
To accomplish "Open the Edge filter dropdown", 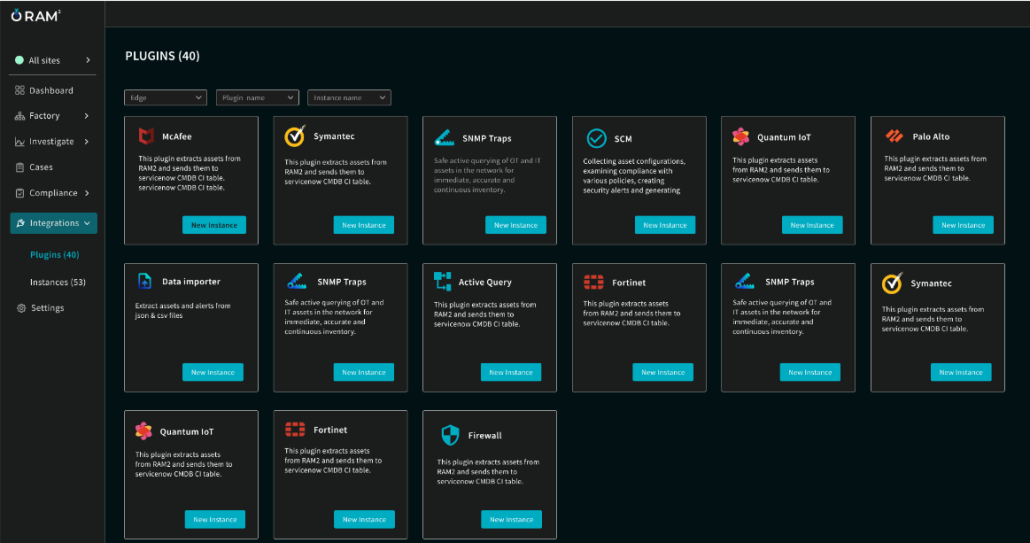I will [x=166, y=97].
